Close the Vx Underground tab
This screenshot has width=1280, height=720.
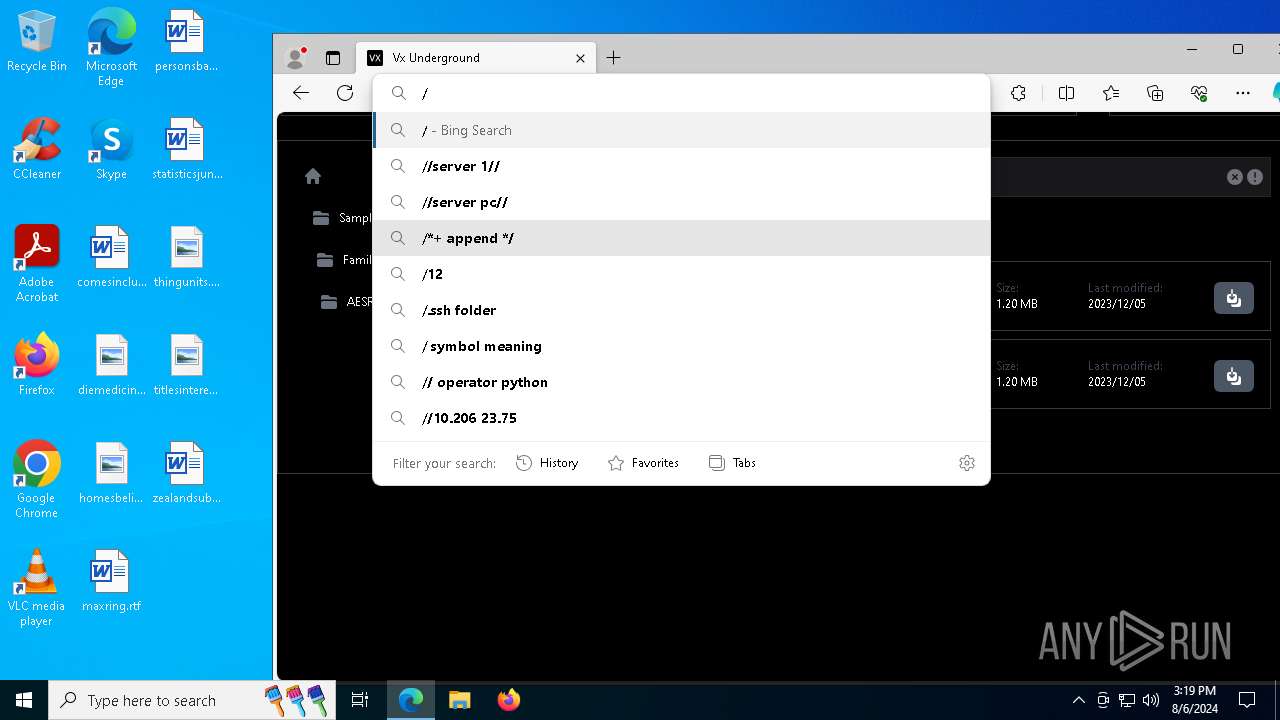pos(580,58)
